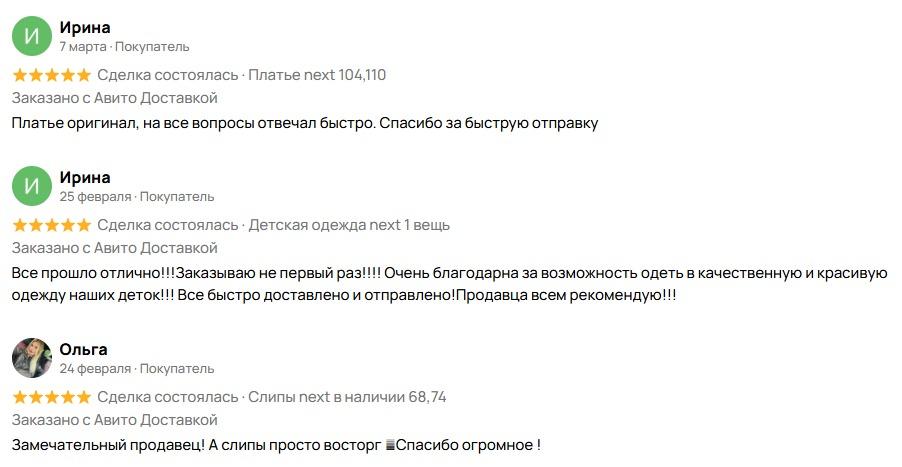
Task: Click review text starting Все прошло отлично
Action: pos(450,284)
